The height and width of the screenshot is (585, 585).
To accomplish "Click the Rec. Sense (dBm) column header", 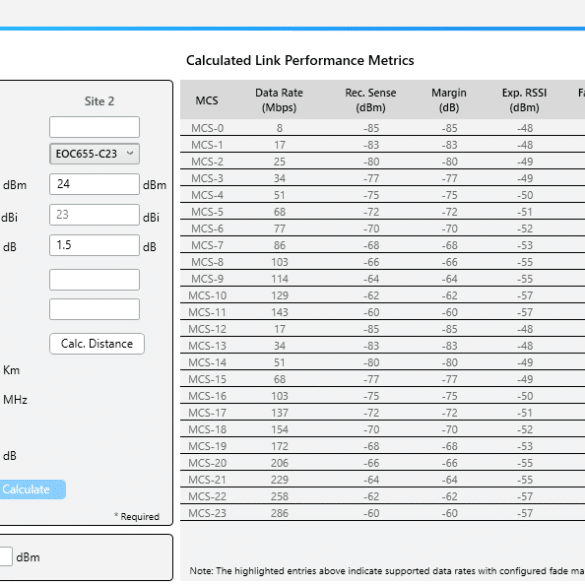I will (x=370, y=100).
